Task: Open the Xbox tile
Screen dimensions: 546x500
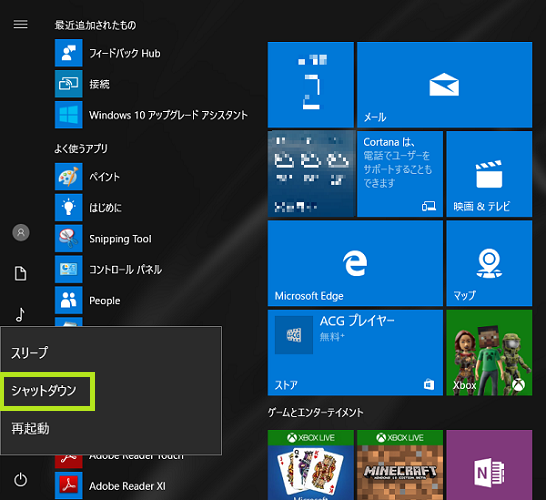Action: pos(489,352)
